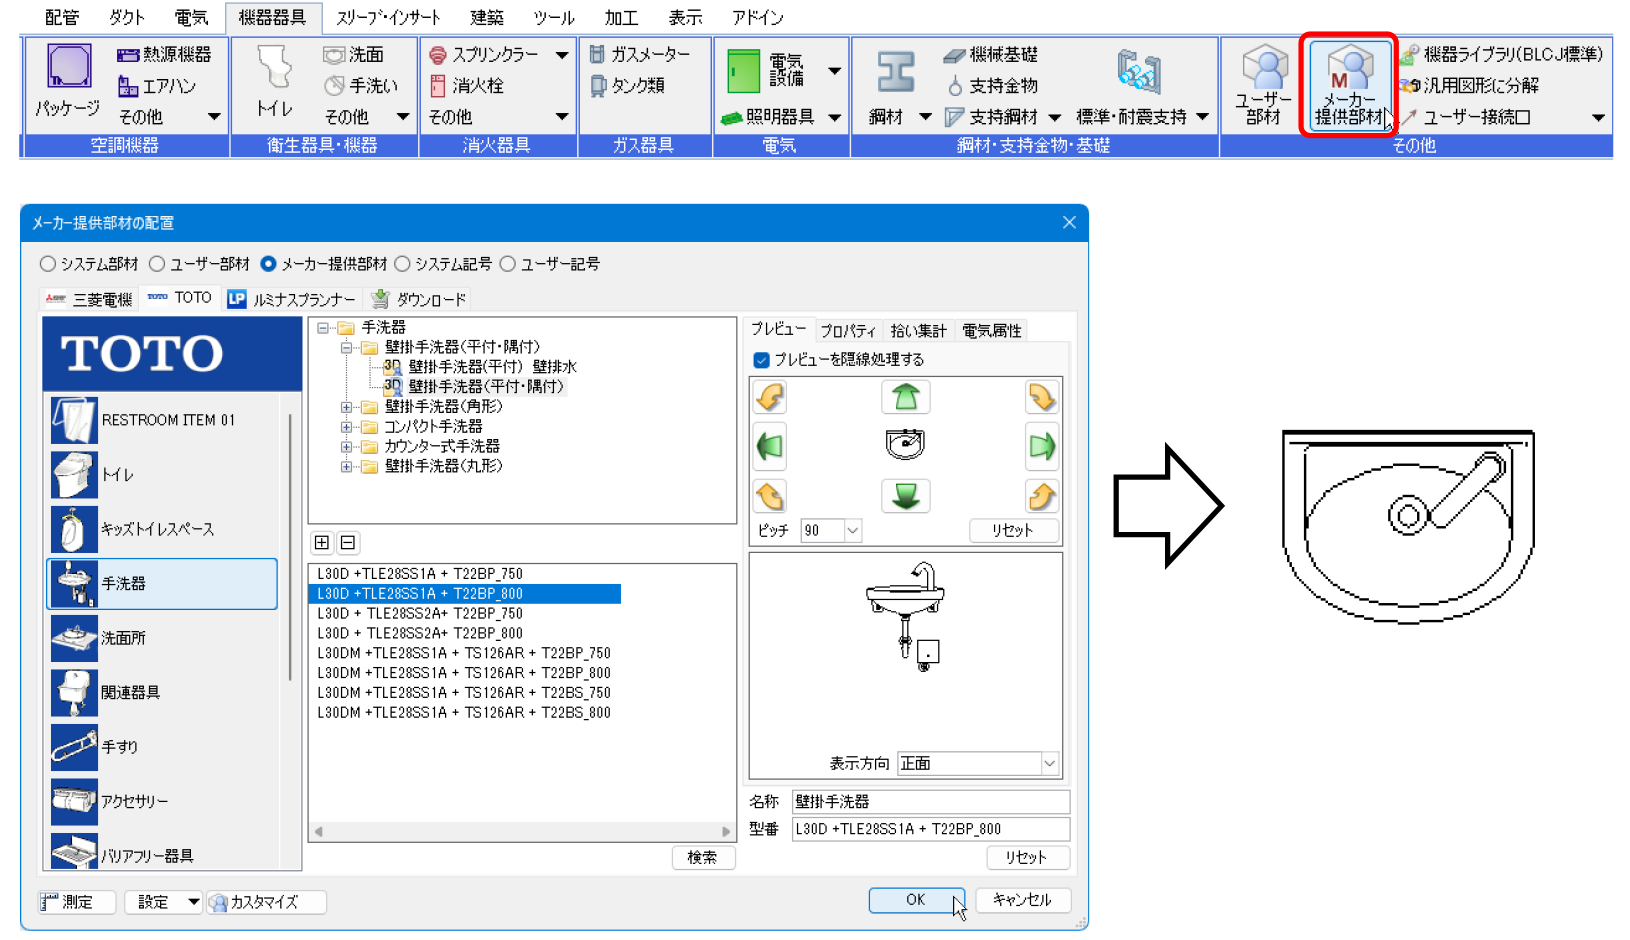
Task: Expand 壁掛手洗器(丸形) tree folder
Action: [346, 466]
